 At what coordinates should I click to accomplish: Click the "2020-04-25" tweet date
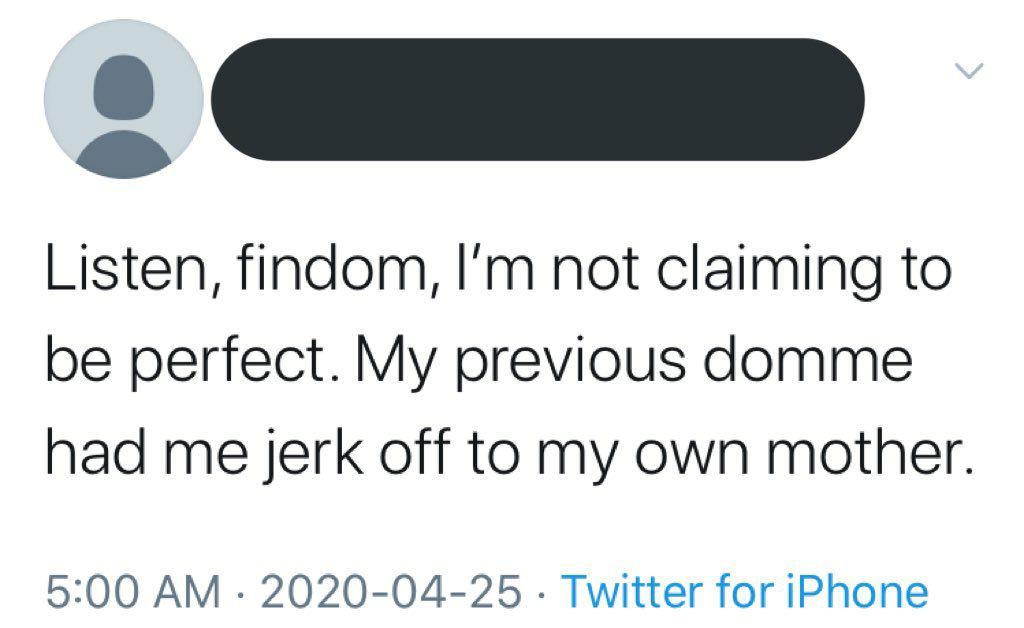pyautogui.click(x=390, y=590)
